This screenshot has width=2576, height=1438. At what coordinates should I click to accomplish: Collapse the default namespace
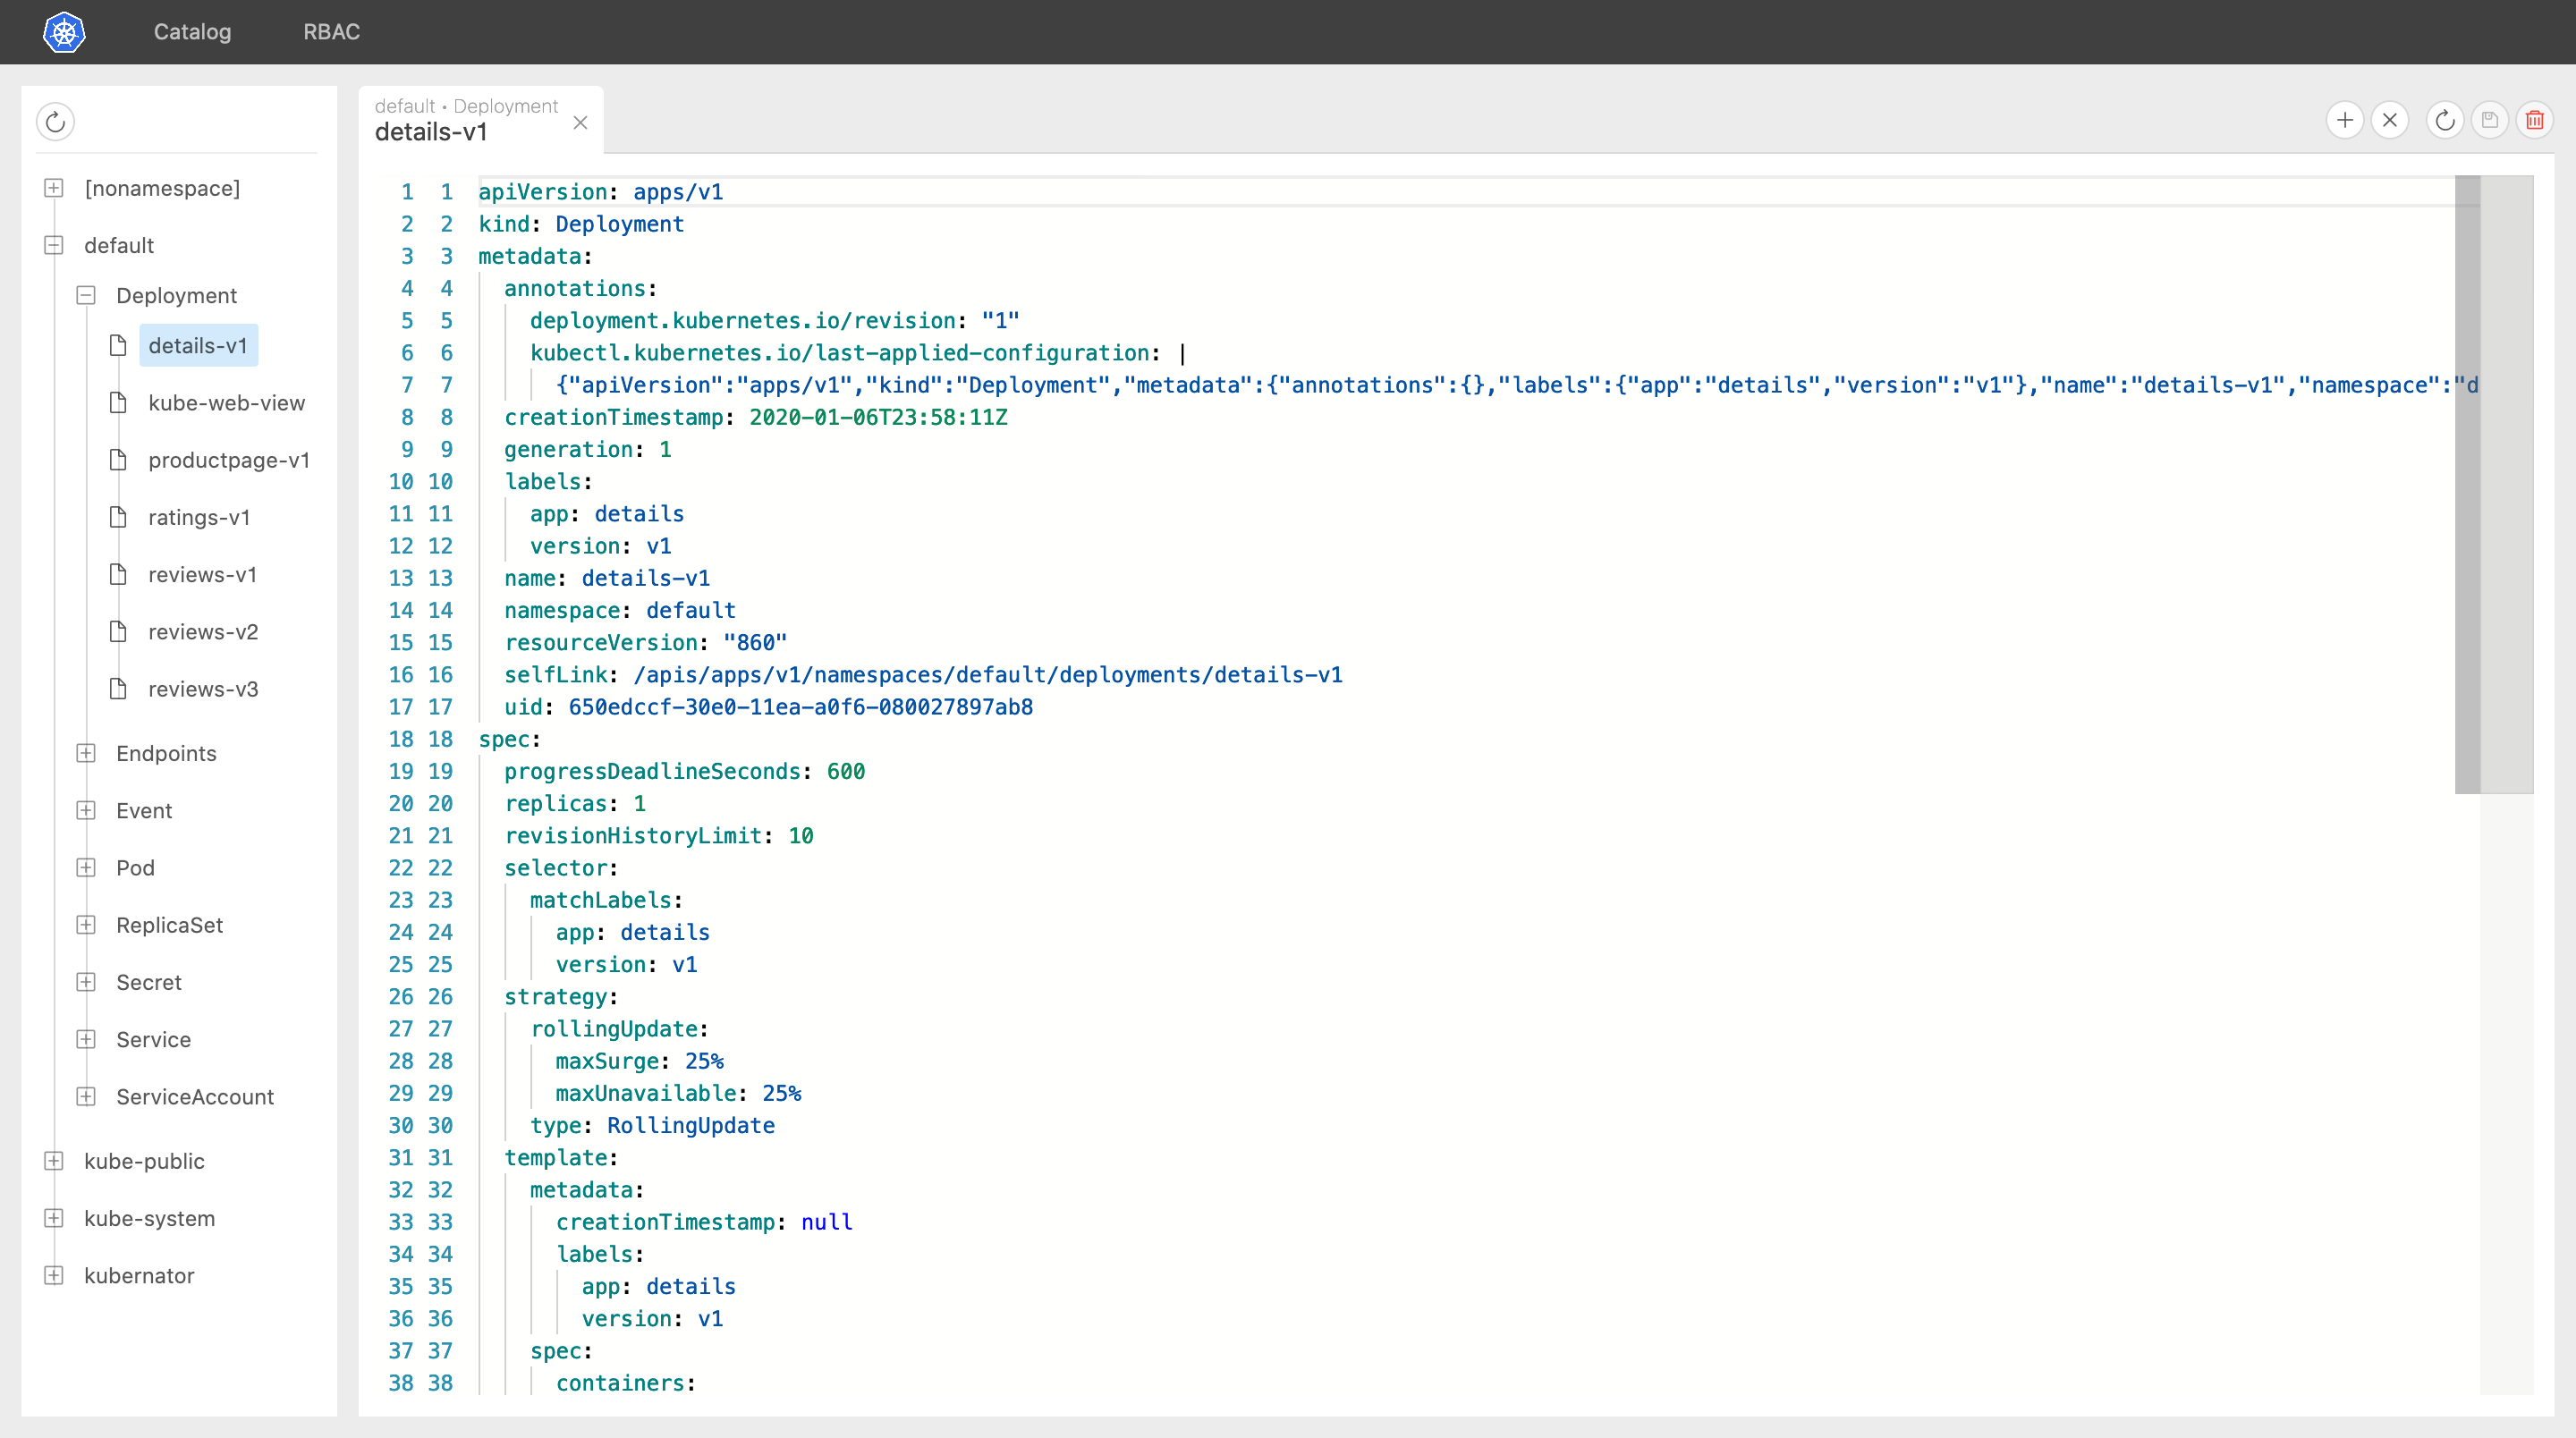tap(54, 245)
